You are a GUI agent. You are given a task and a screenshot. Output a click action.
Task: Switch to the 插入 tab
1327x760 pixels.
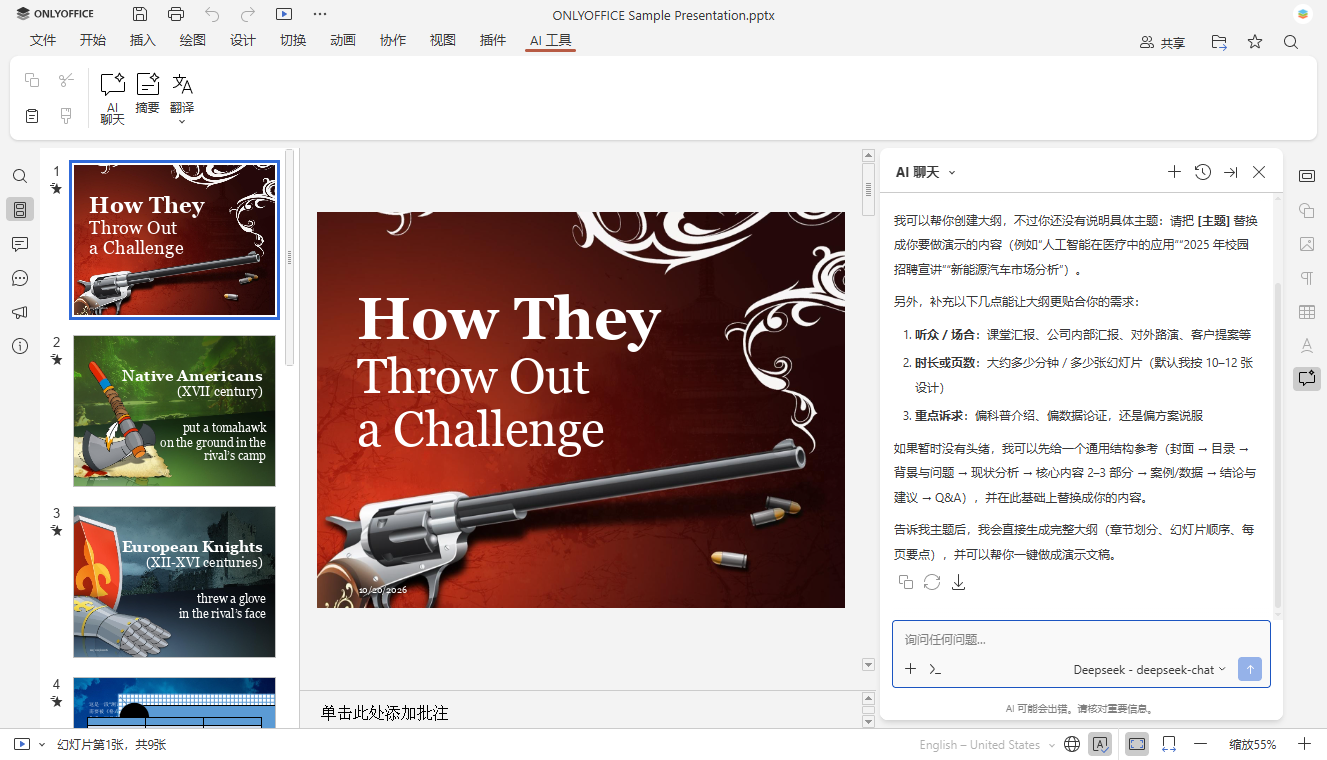pos(143,40)
